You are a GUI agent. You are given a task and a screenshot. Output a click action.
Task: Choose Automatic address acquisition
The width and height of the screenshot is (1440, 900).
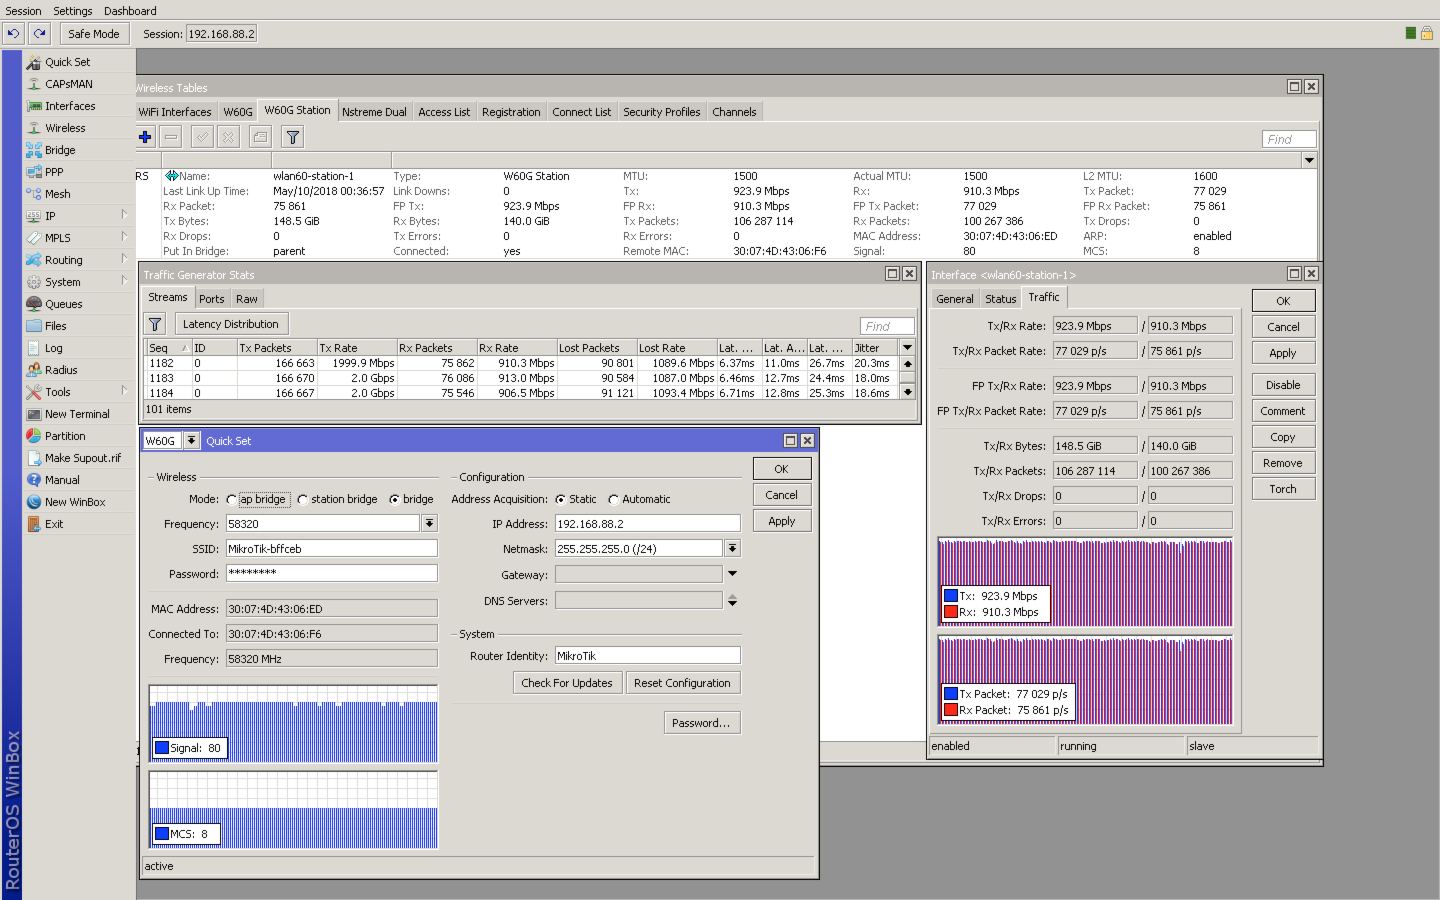tap(614, 500)
